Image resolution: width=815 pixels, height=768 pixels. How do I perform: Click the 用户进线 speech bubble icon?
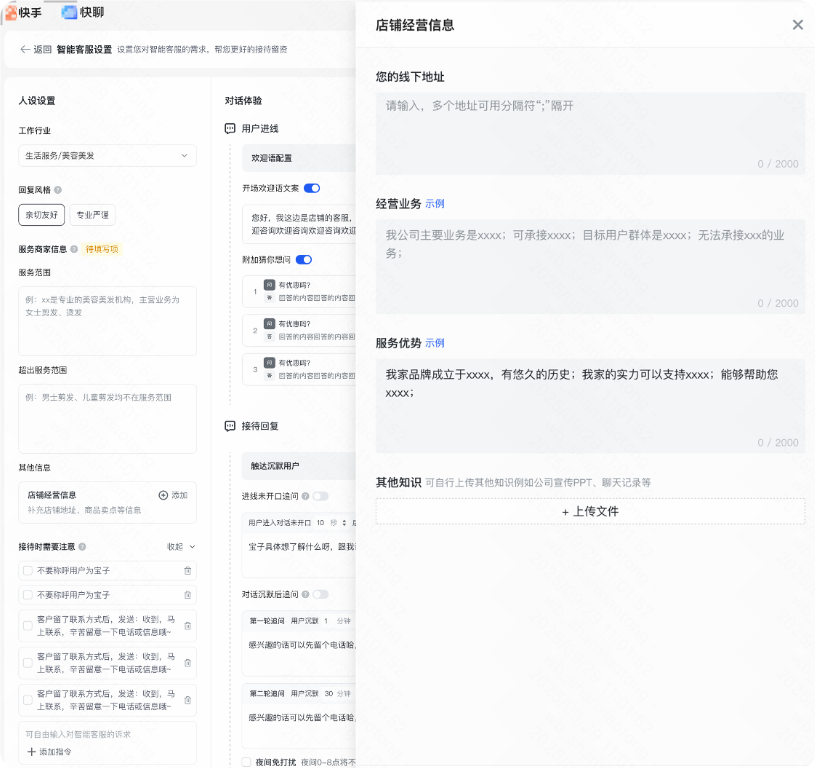tap(229, 128)
